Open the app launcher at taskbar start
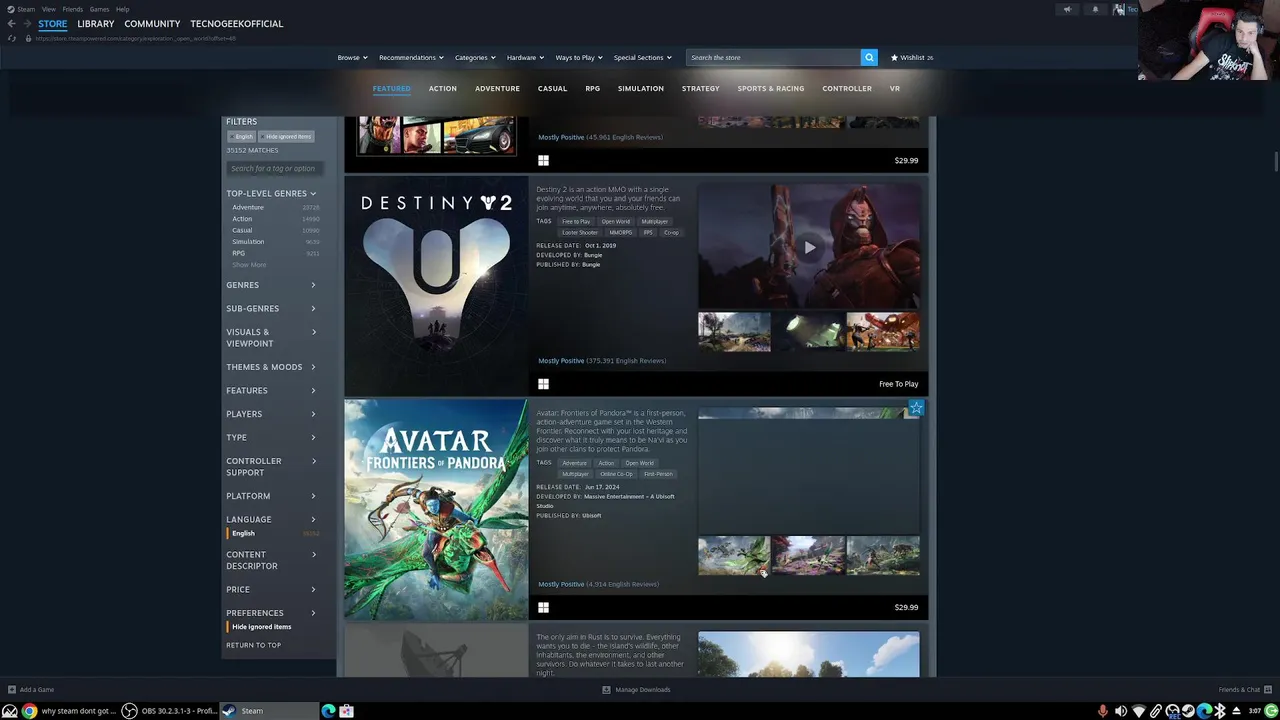This screenshot has height=720, width=1280. click(9, 711)
